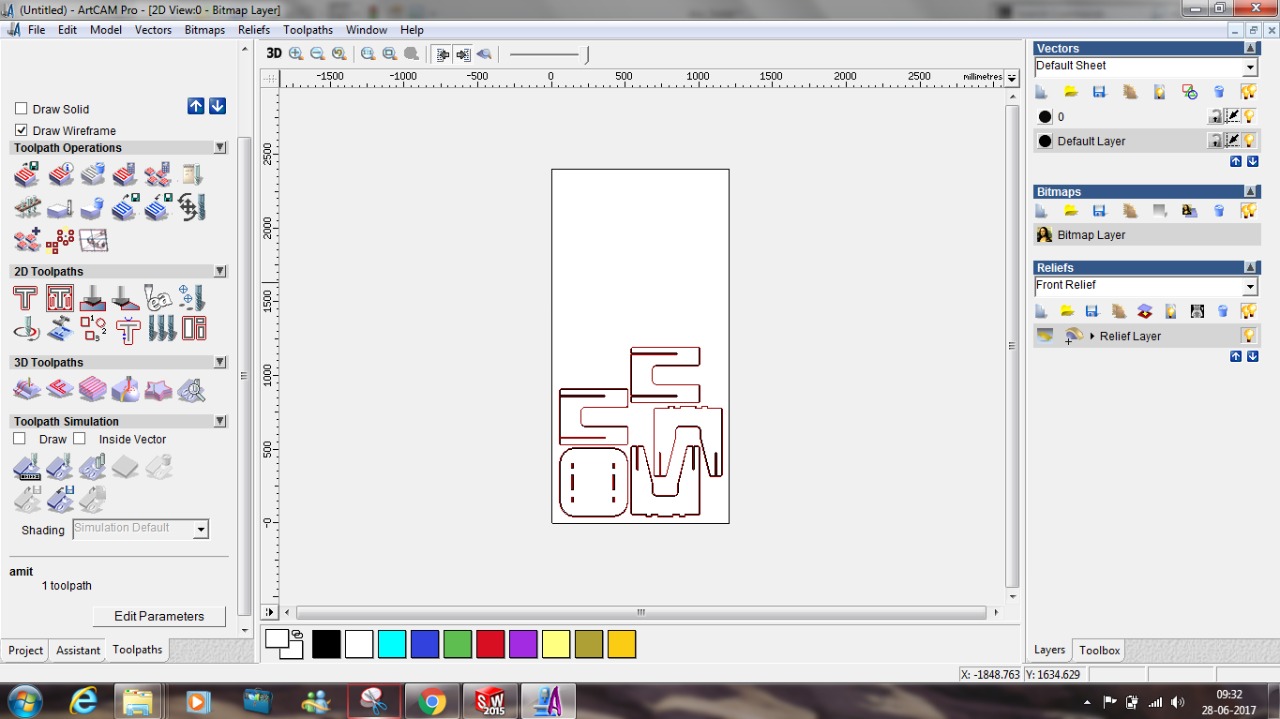Open a vector layer from folder icon
Viewport: 1280px width, 719px height.
click(x=1070, y=92)
